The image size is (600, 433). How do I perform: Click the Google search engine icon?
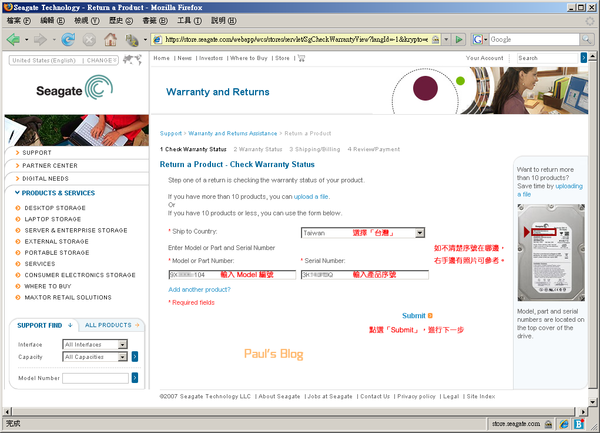[477, 39]
